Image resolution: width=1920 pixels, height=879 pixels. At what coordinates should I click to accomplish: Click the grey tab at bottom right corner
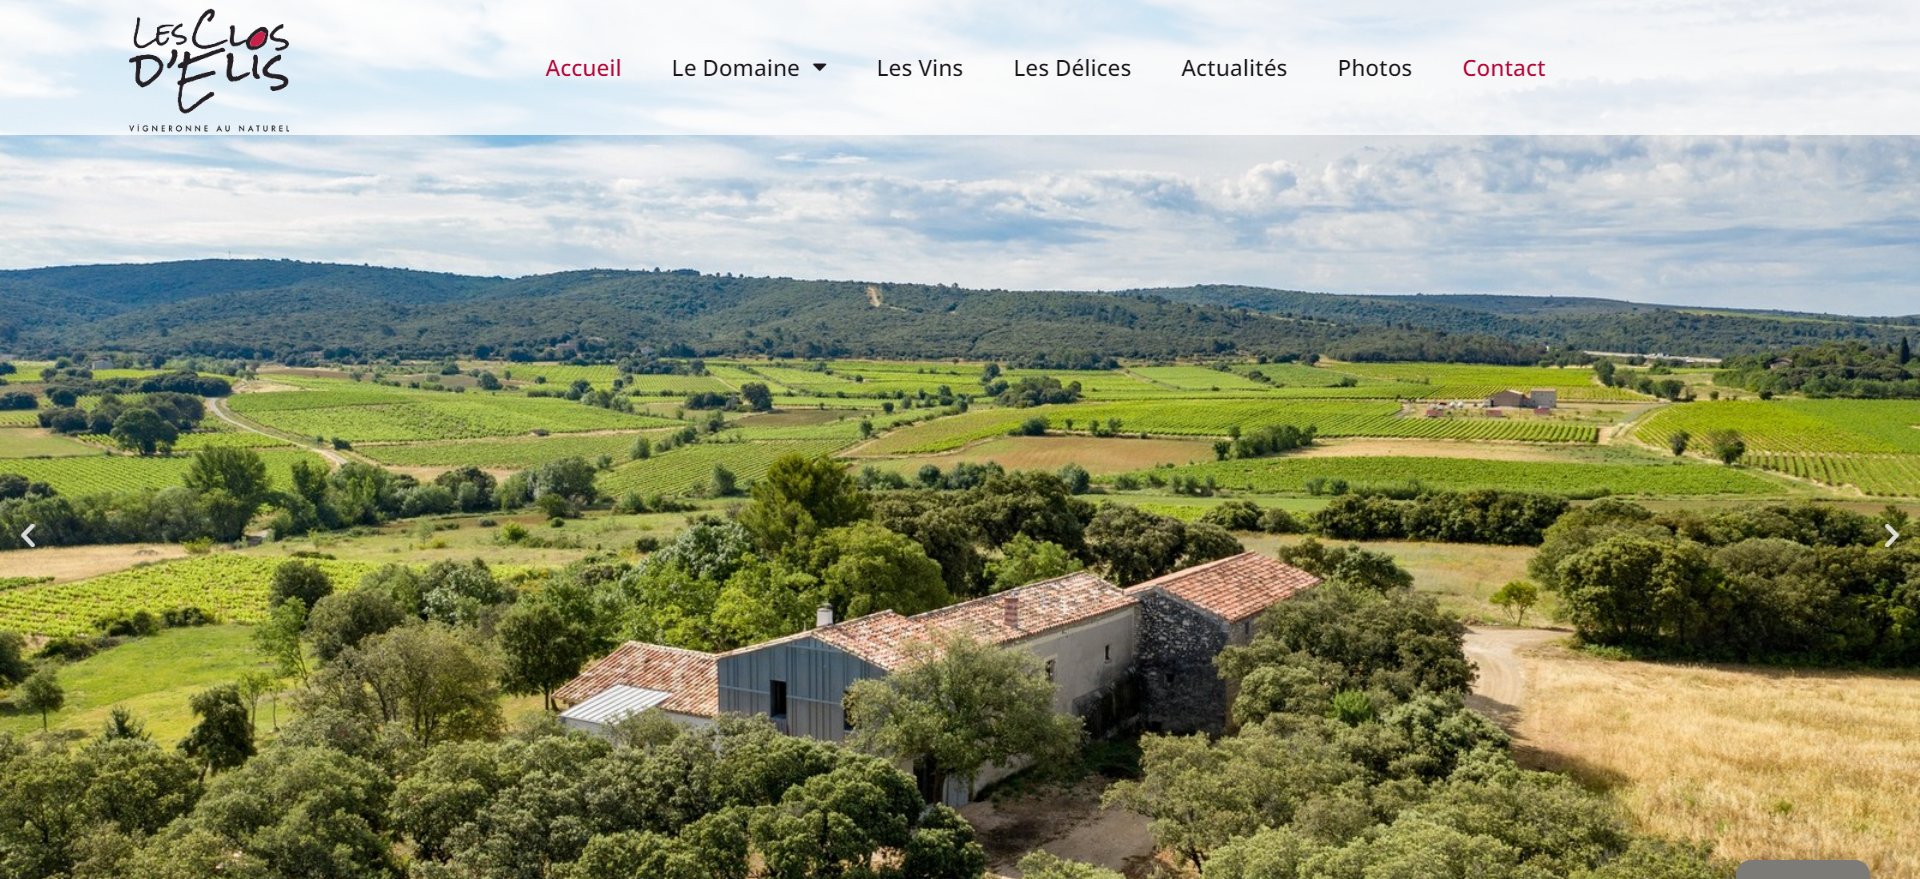pyautogui.click(x=1802, y=870)
